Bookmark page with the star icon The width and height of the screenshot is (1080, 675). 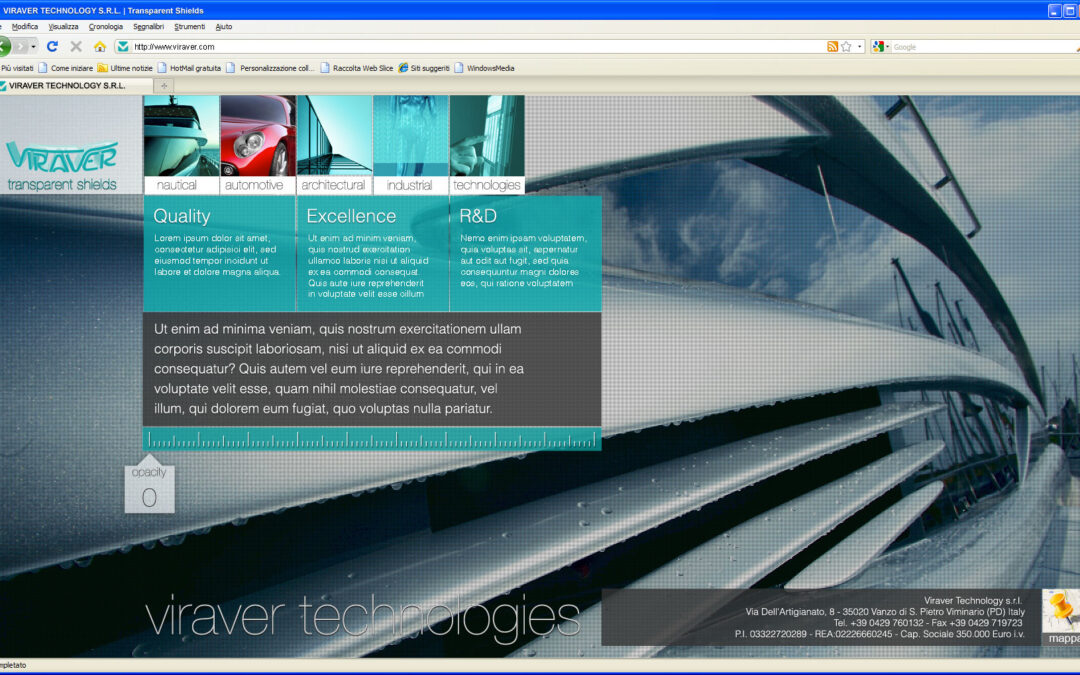[x=846, y=47]
